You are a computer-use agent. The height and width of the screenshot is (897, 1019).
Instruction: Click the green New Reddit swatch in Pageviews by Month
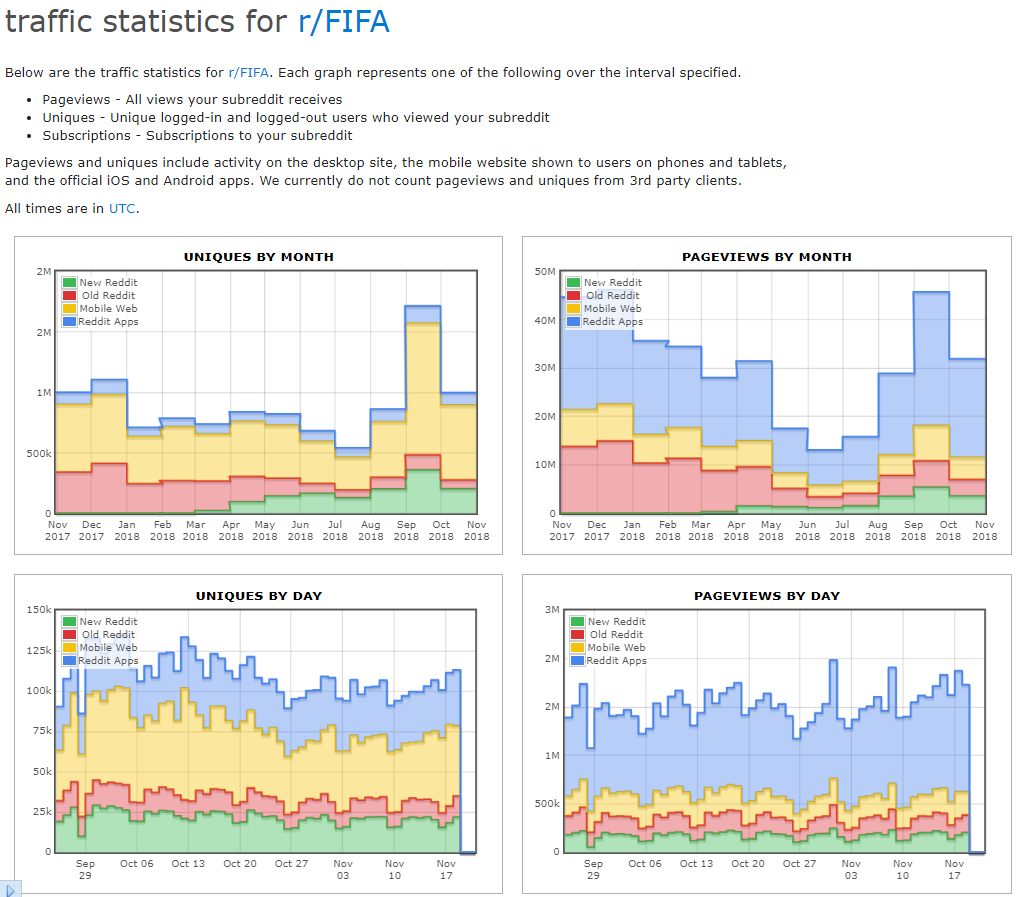[573, 283]
